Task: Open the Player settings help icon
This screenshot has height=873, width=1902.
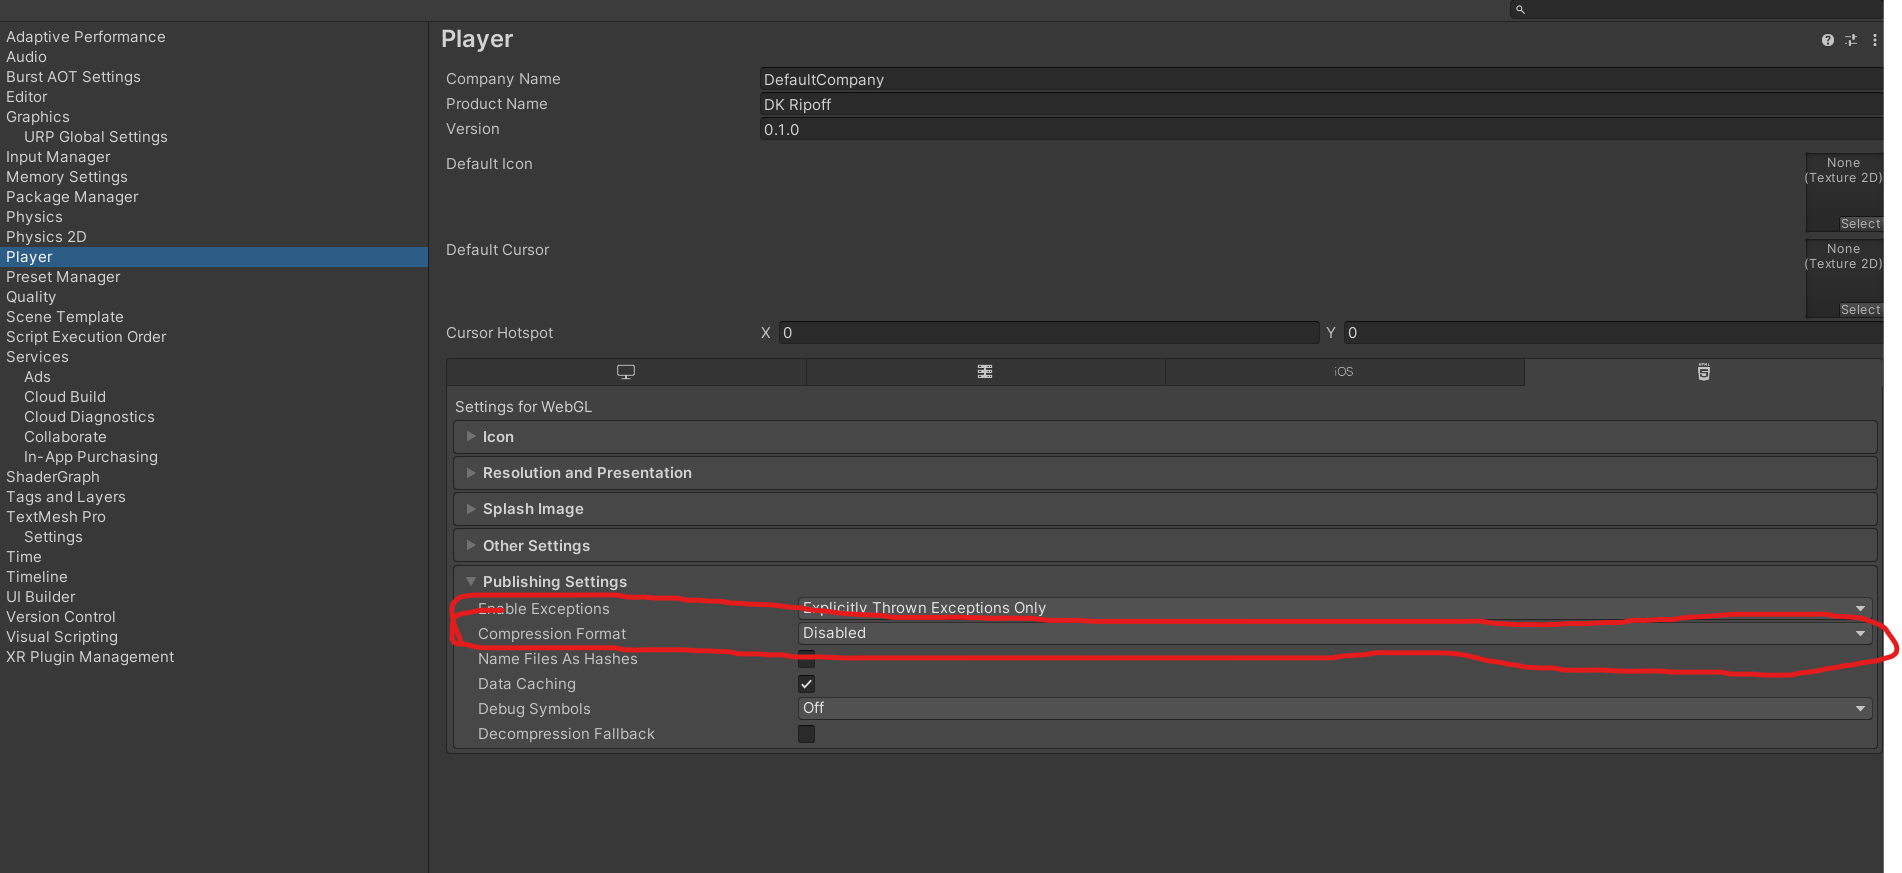Action: click(x=1828, y=40)
